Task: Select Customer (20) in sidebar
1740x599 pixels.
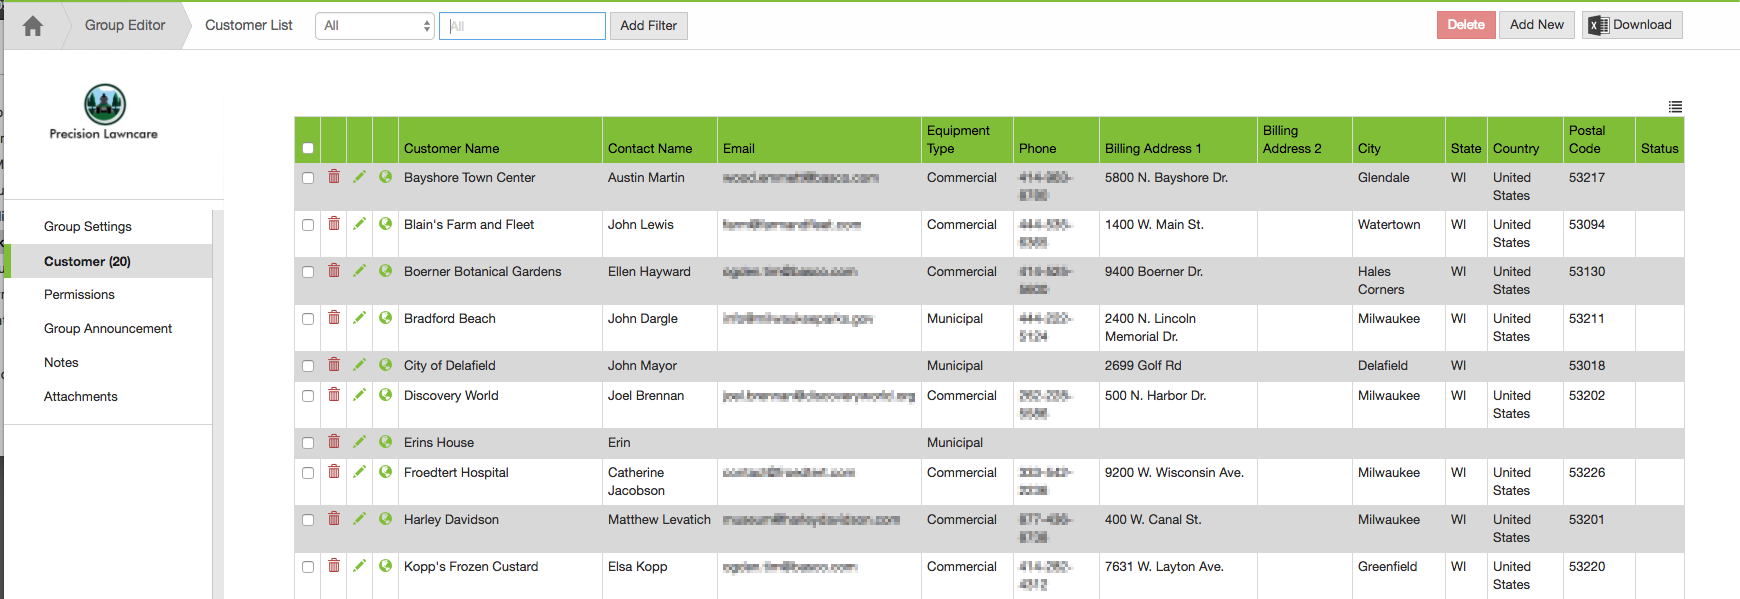Action: 87,261
